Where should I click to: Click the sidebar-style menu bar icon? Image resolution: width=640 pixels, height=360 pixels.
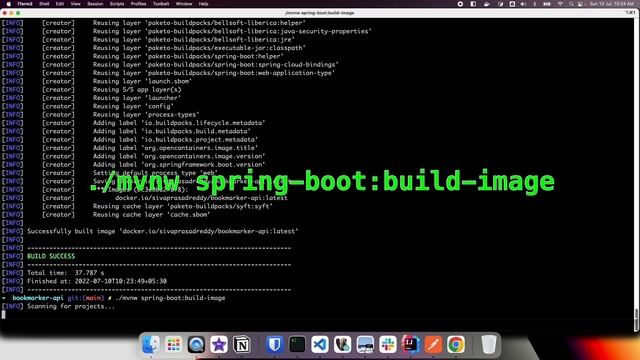473,4
